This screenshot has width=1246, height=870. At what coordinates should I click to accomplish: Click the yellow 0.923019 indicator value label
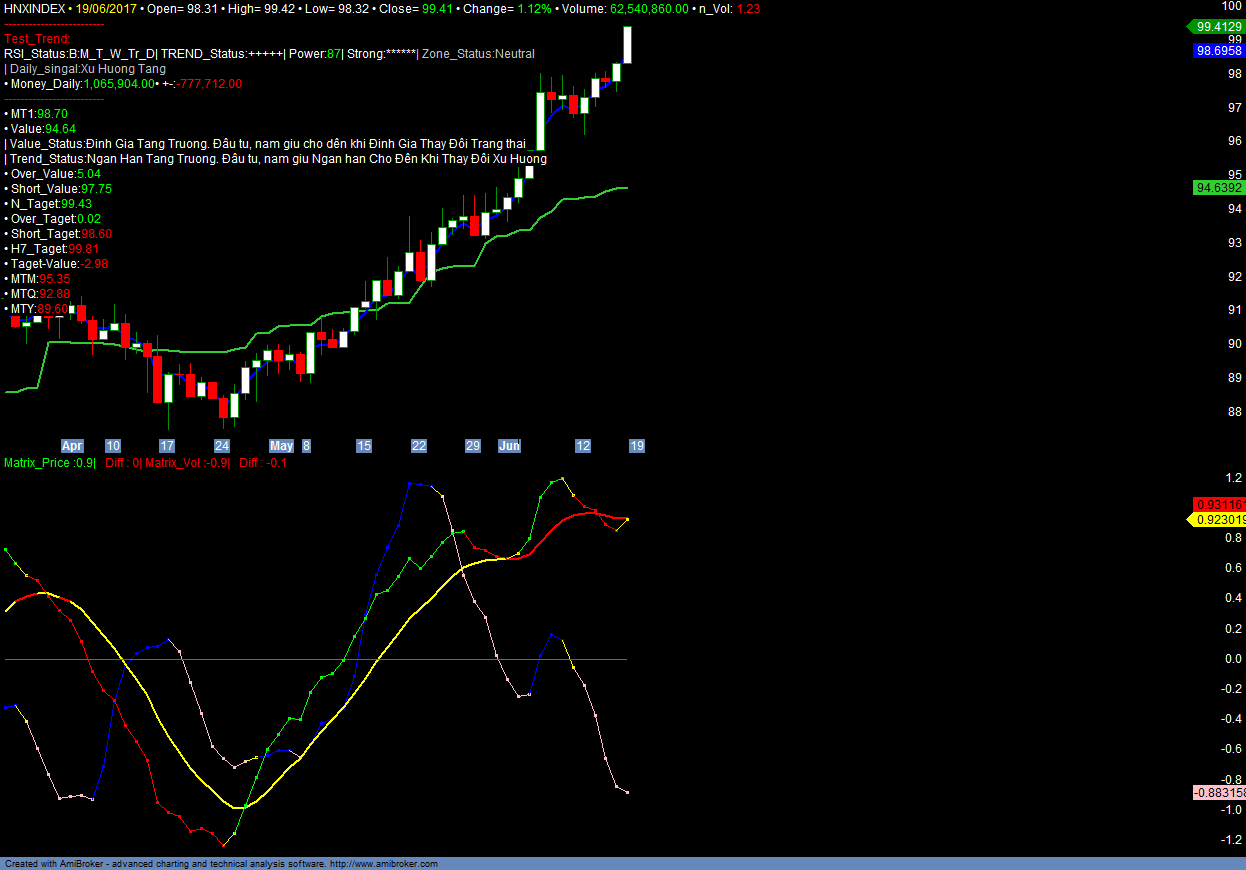1218,520
